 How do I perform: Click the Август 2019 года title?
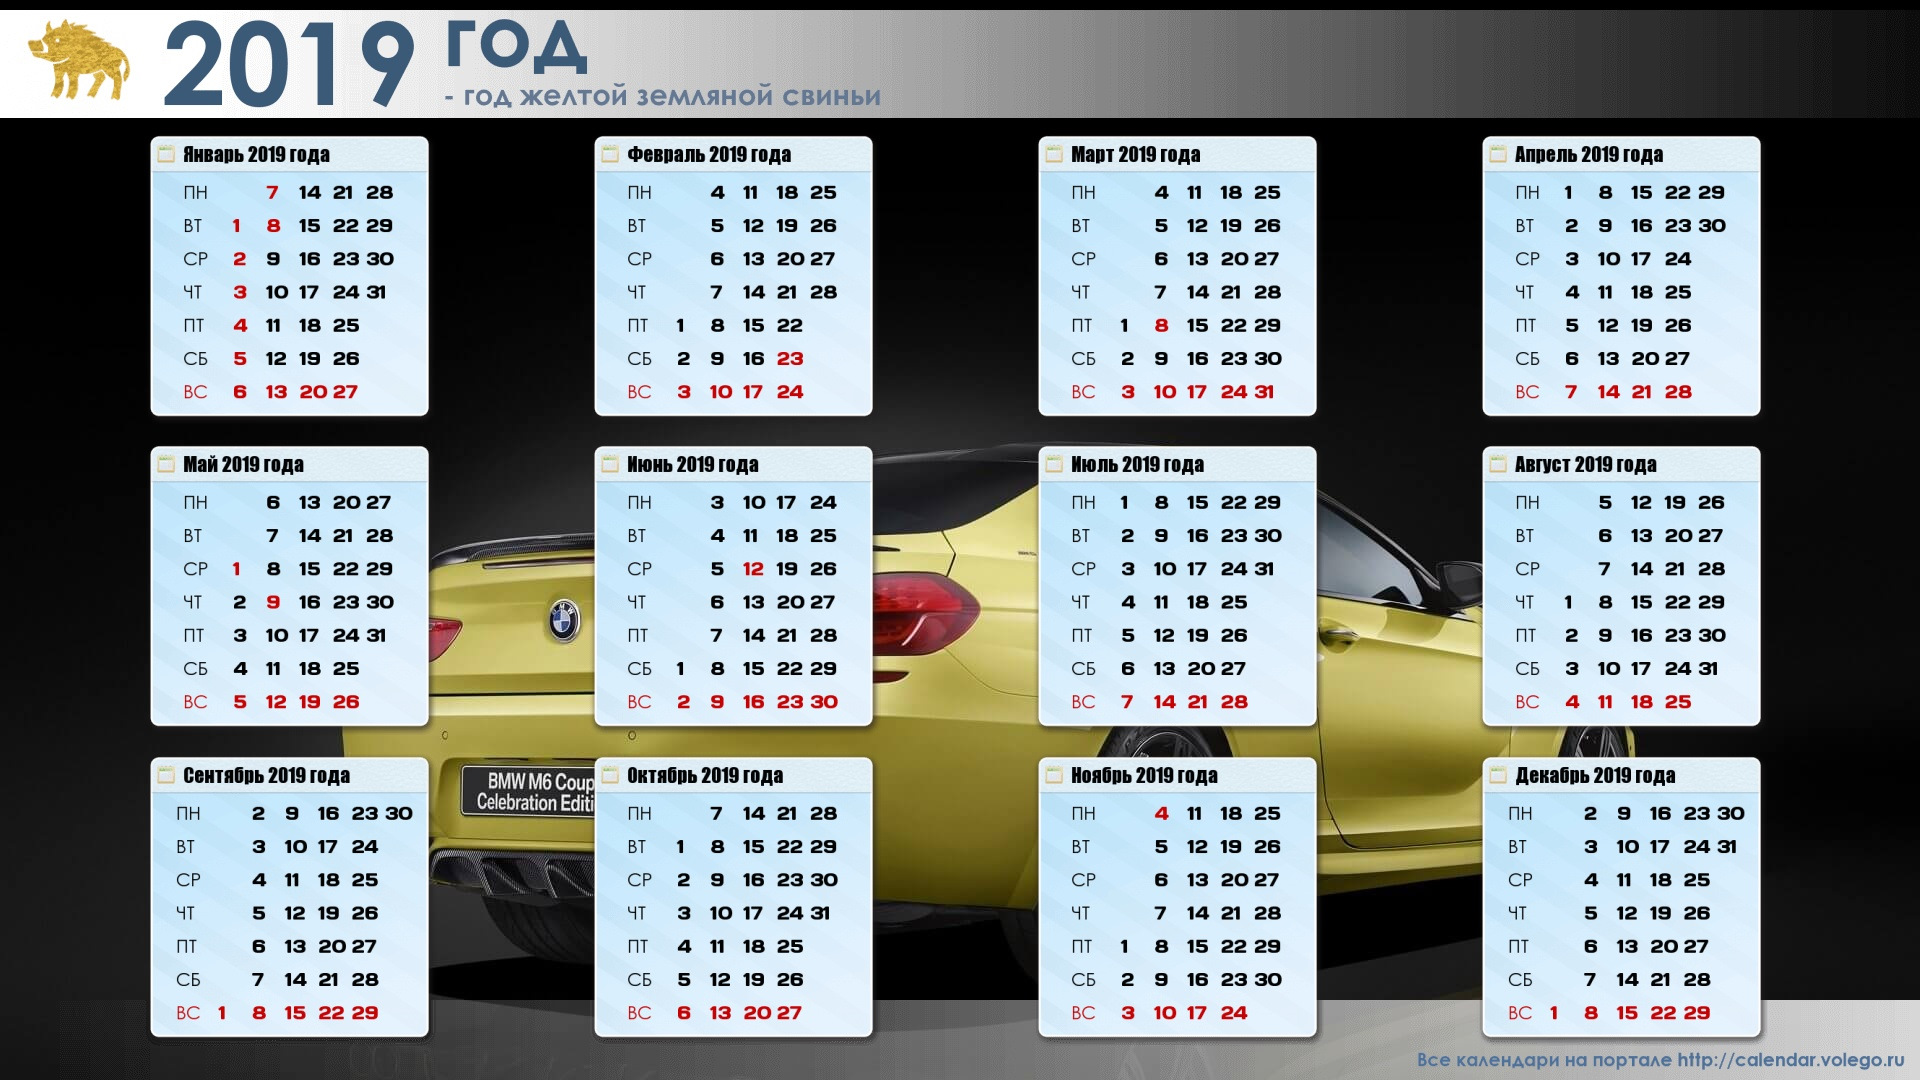point(1585,464)
